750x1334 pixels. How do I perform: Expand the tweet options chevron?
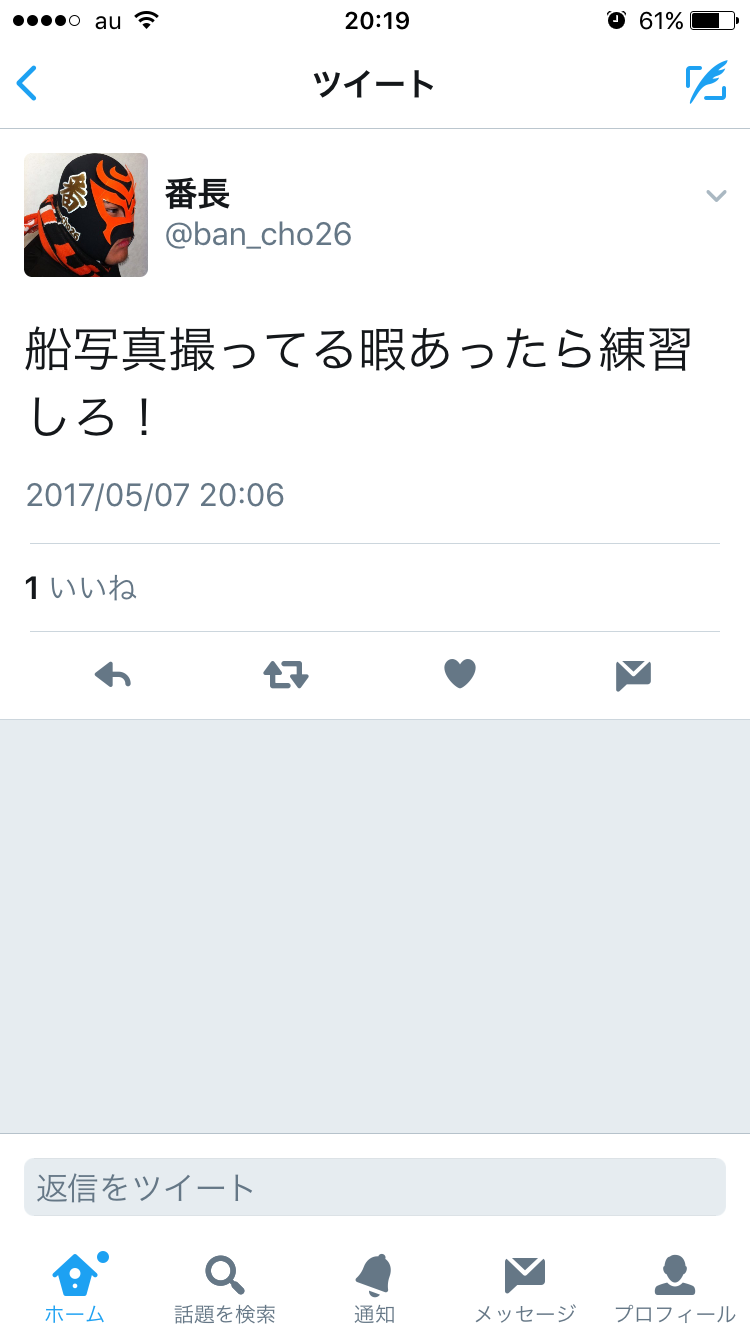point(716,196)
